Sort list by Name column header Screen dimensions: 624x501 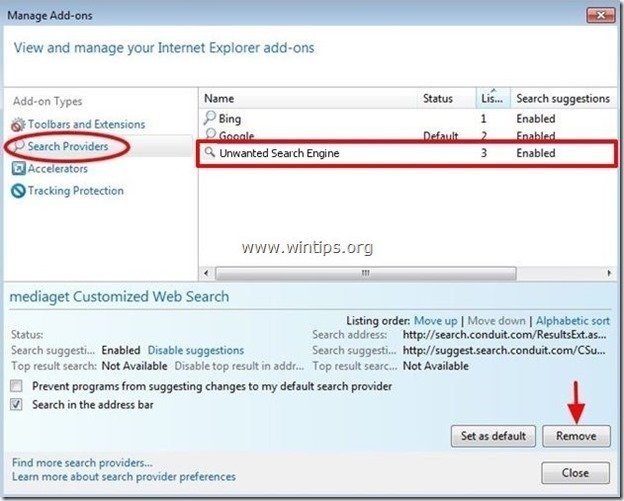(x=308, y=98)
